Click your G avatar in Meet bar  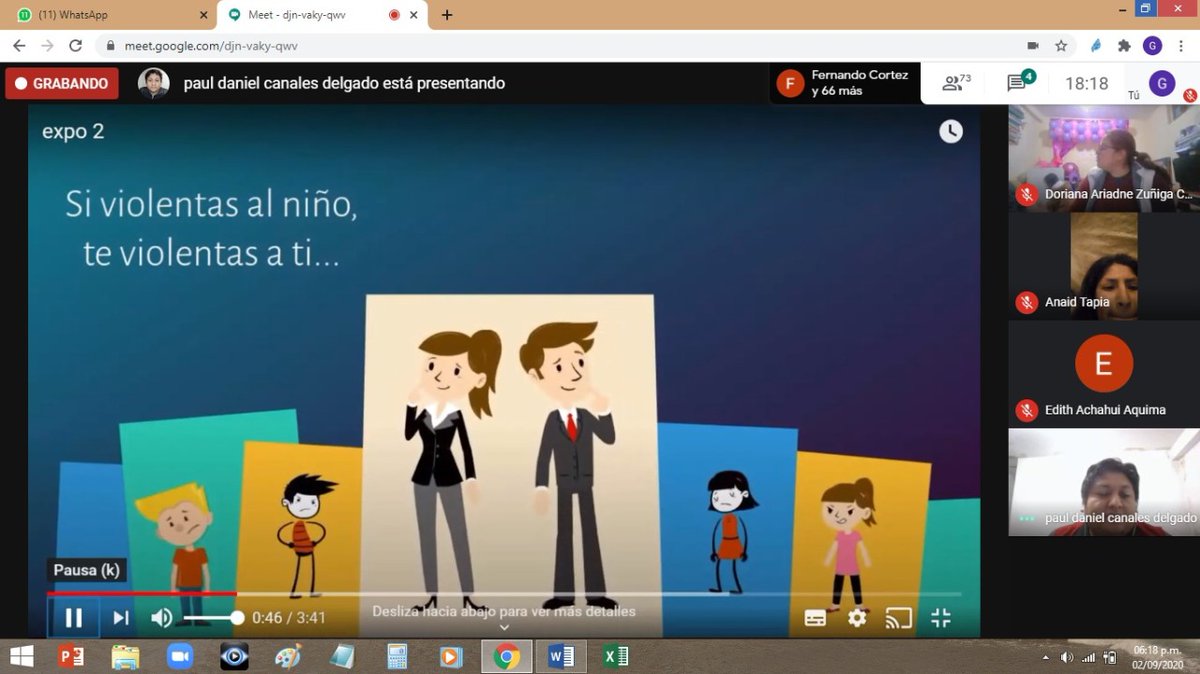(x=1161, y=83)
